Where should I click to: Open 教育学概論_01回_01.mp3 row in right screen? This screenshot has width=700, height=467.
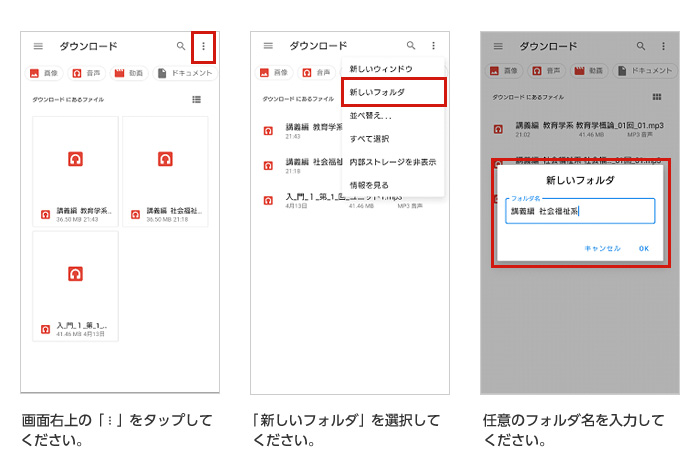pos(579,129)
